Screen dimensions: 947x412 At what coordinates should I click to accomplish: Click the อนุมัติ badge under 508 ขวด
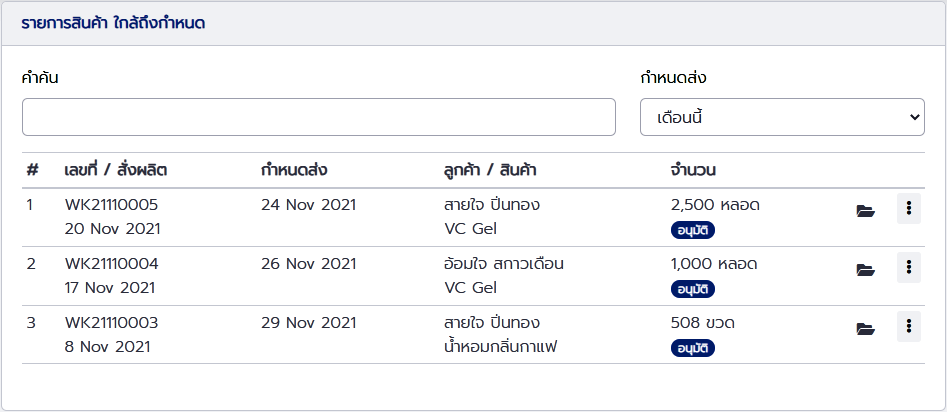[693, 348]
